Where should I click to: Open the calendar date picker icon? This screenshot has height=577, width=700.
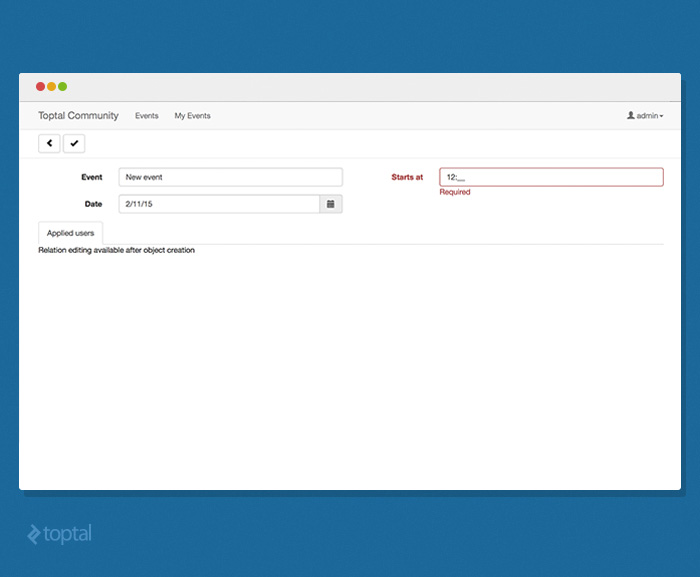(x=331, y=204)
